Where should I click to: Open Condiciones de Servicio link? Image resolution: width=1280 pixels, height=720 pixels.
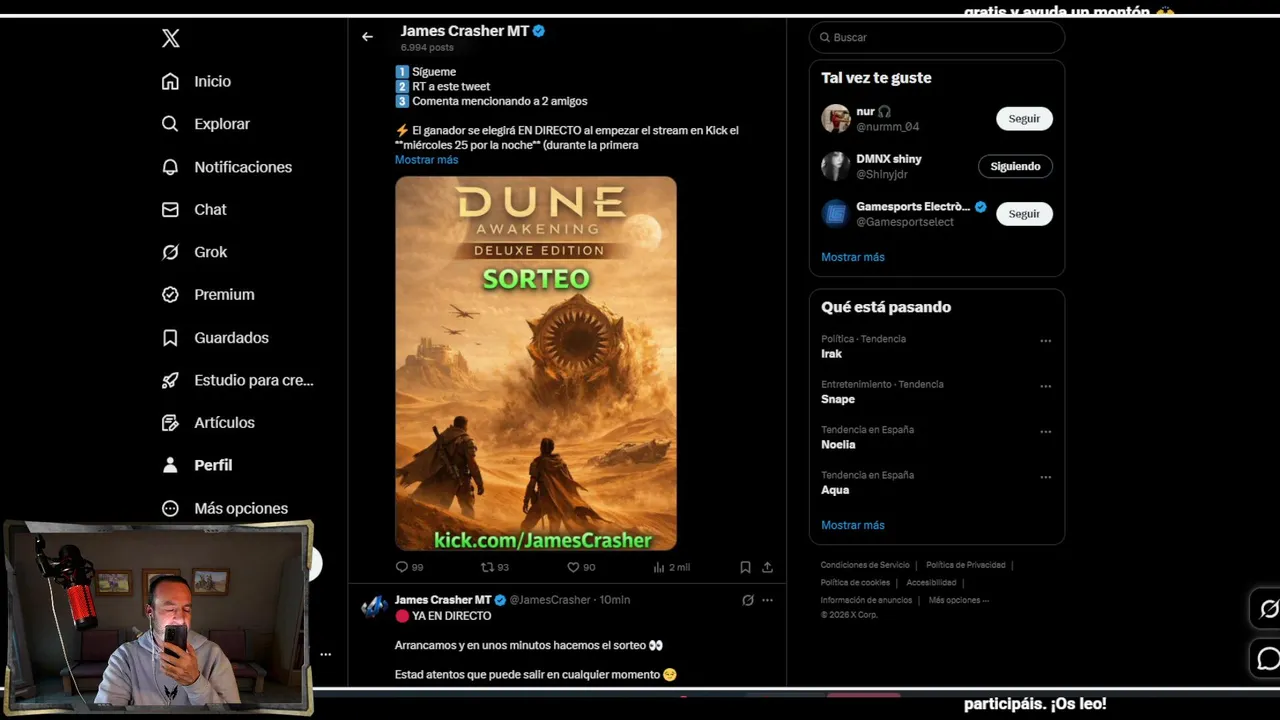click(x=865, y=565)
